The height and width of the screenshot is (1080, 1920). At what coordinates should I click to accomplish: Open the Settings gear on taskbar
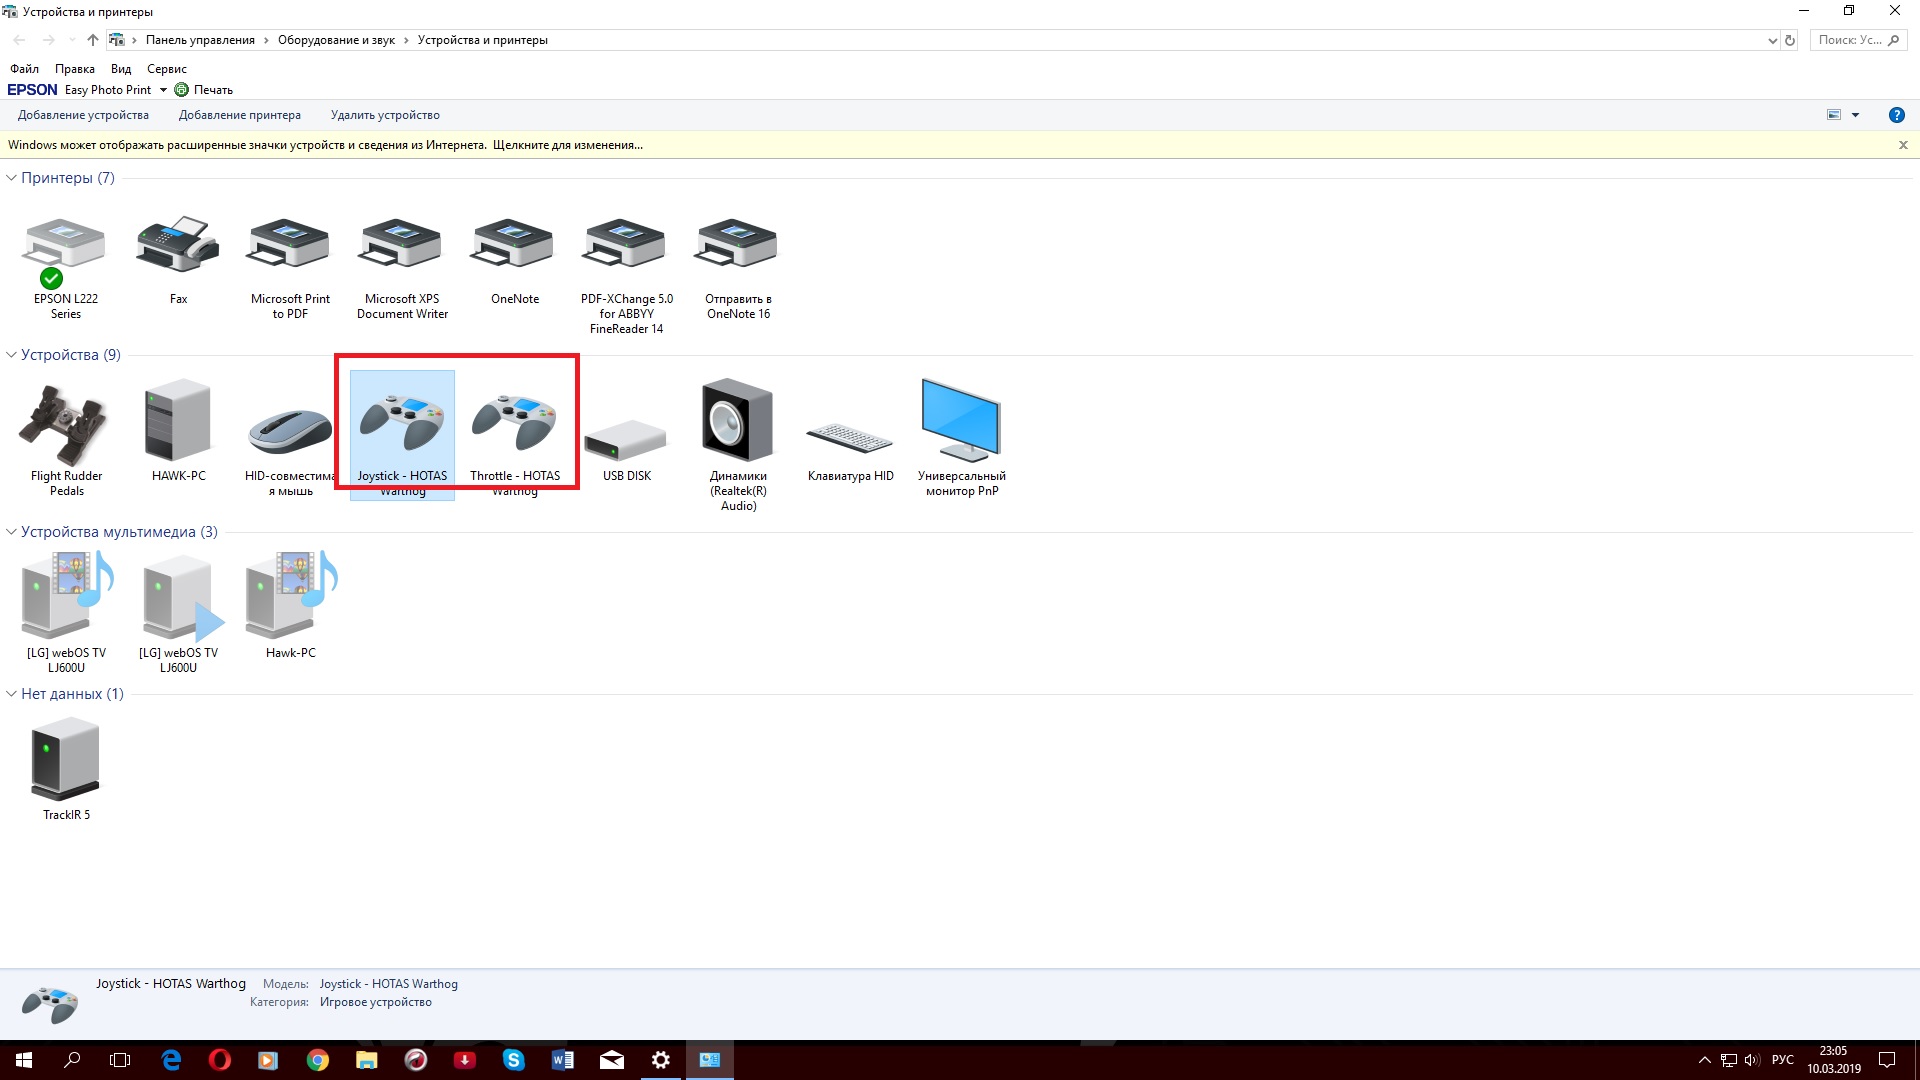(661, 1060)
